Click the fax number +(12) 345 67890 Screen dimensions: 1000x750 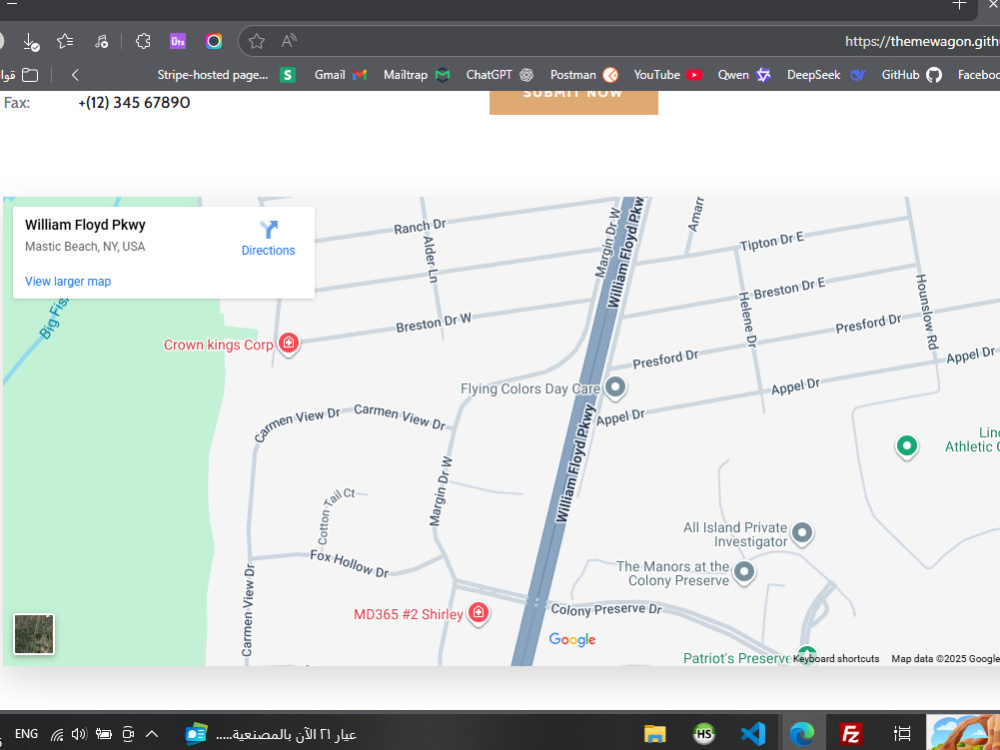[134, 103]
